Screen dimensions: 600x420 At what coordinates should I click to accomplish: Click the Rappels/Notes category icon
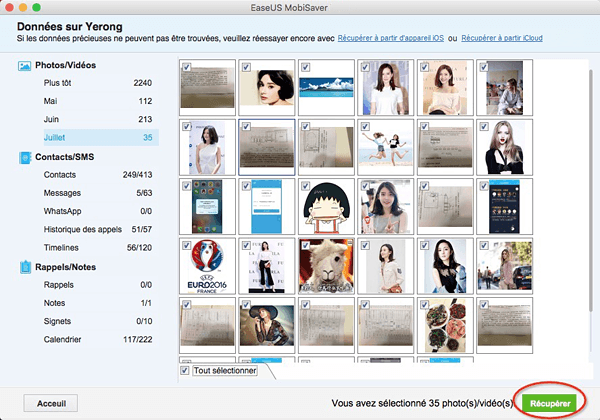tap(25, 267)
